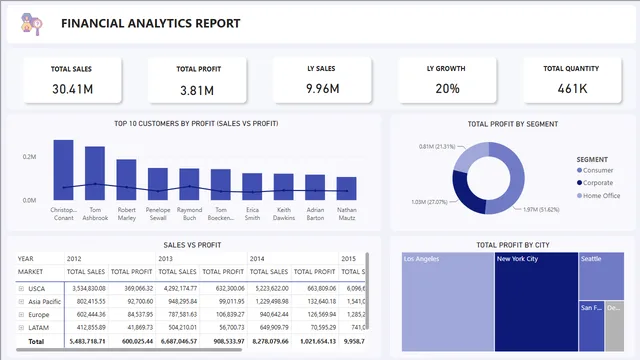This screenshot has height=360, width=640.
Task: Click the Europe 2013 sales value 787,581.63
Action: [x=182, y=315]
